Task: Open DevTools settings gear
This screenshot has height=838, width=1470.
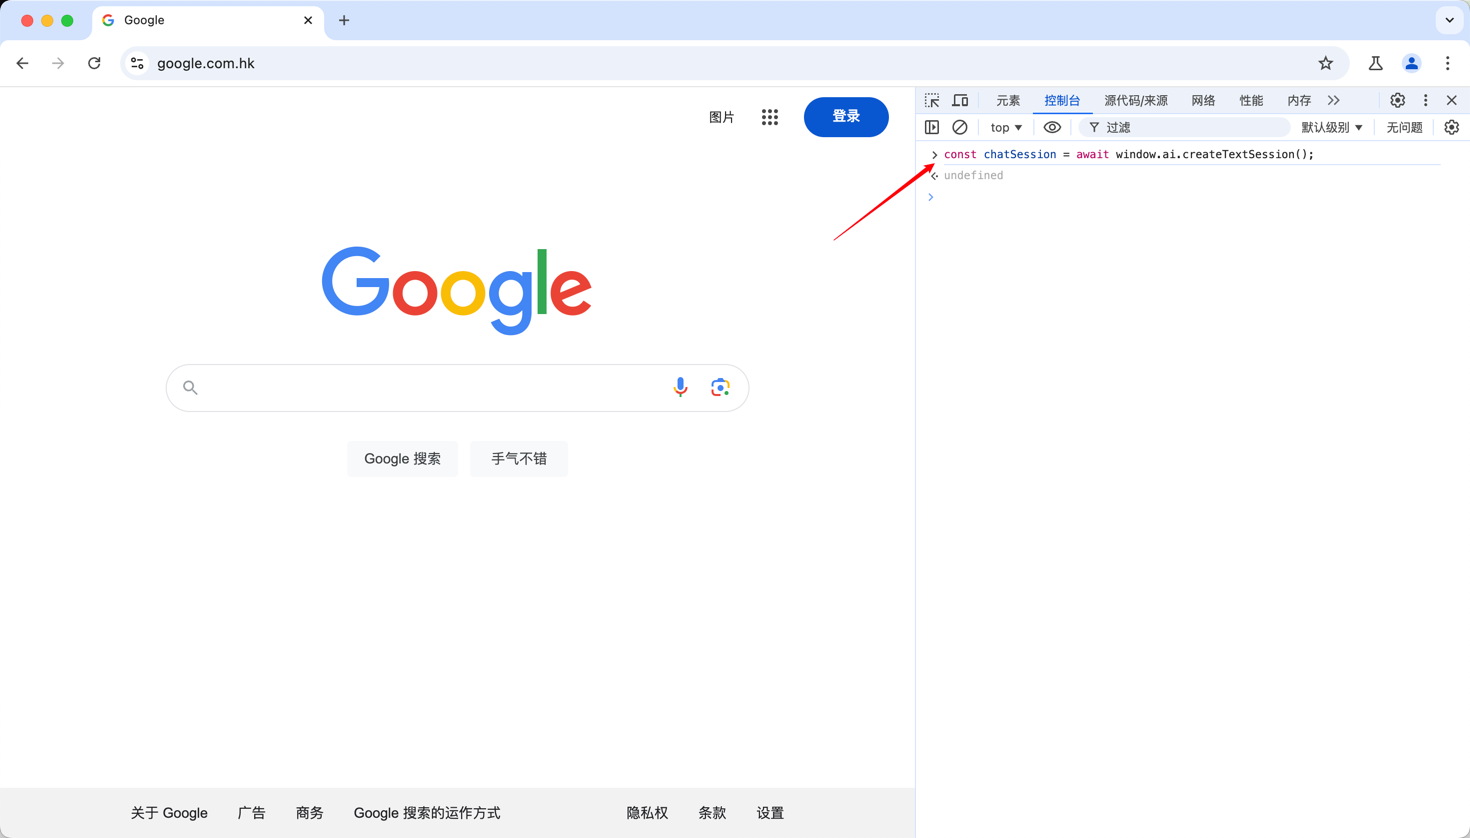Action: [x=1397, y=100]
